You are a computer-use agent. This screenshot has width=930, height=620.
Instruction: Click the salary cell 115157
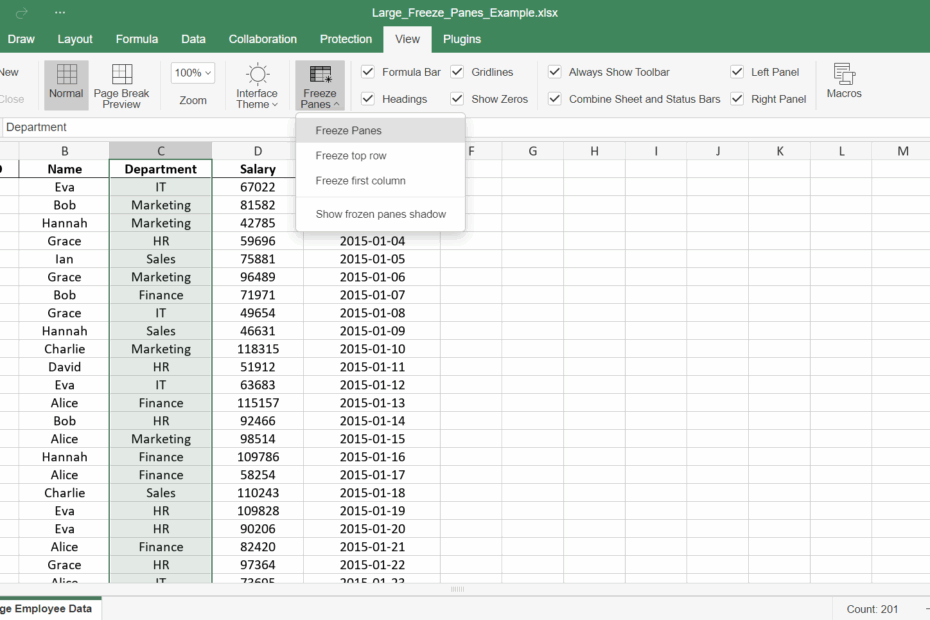pyautogui.click(x=257, y=403)
